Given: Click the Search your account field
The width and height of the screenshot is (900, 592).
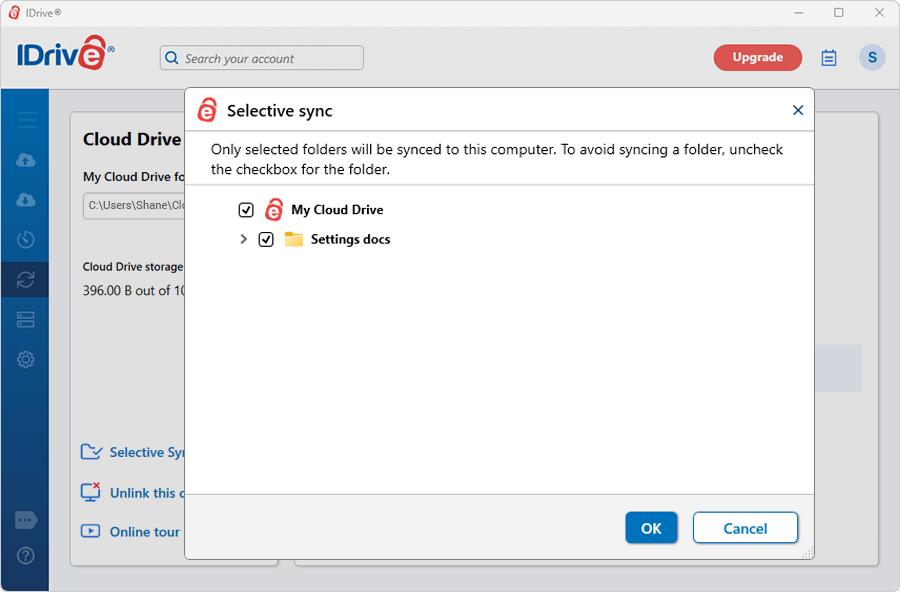Looking at the screenshot, I should click(x=262, y=58).
